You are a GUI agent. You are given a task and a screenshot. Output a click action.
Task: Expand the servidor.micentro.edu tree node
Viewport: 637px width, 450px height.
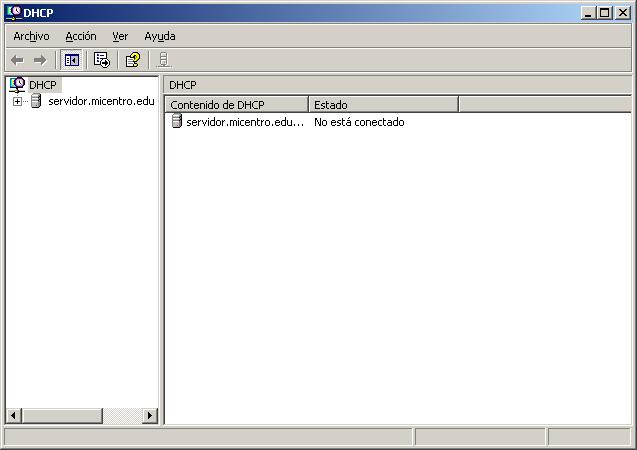(x=17, y=101)
